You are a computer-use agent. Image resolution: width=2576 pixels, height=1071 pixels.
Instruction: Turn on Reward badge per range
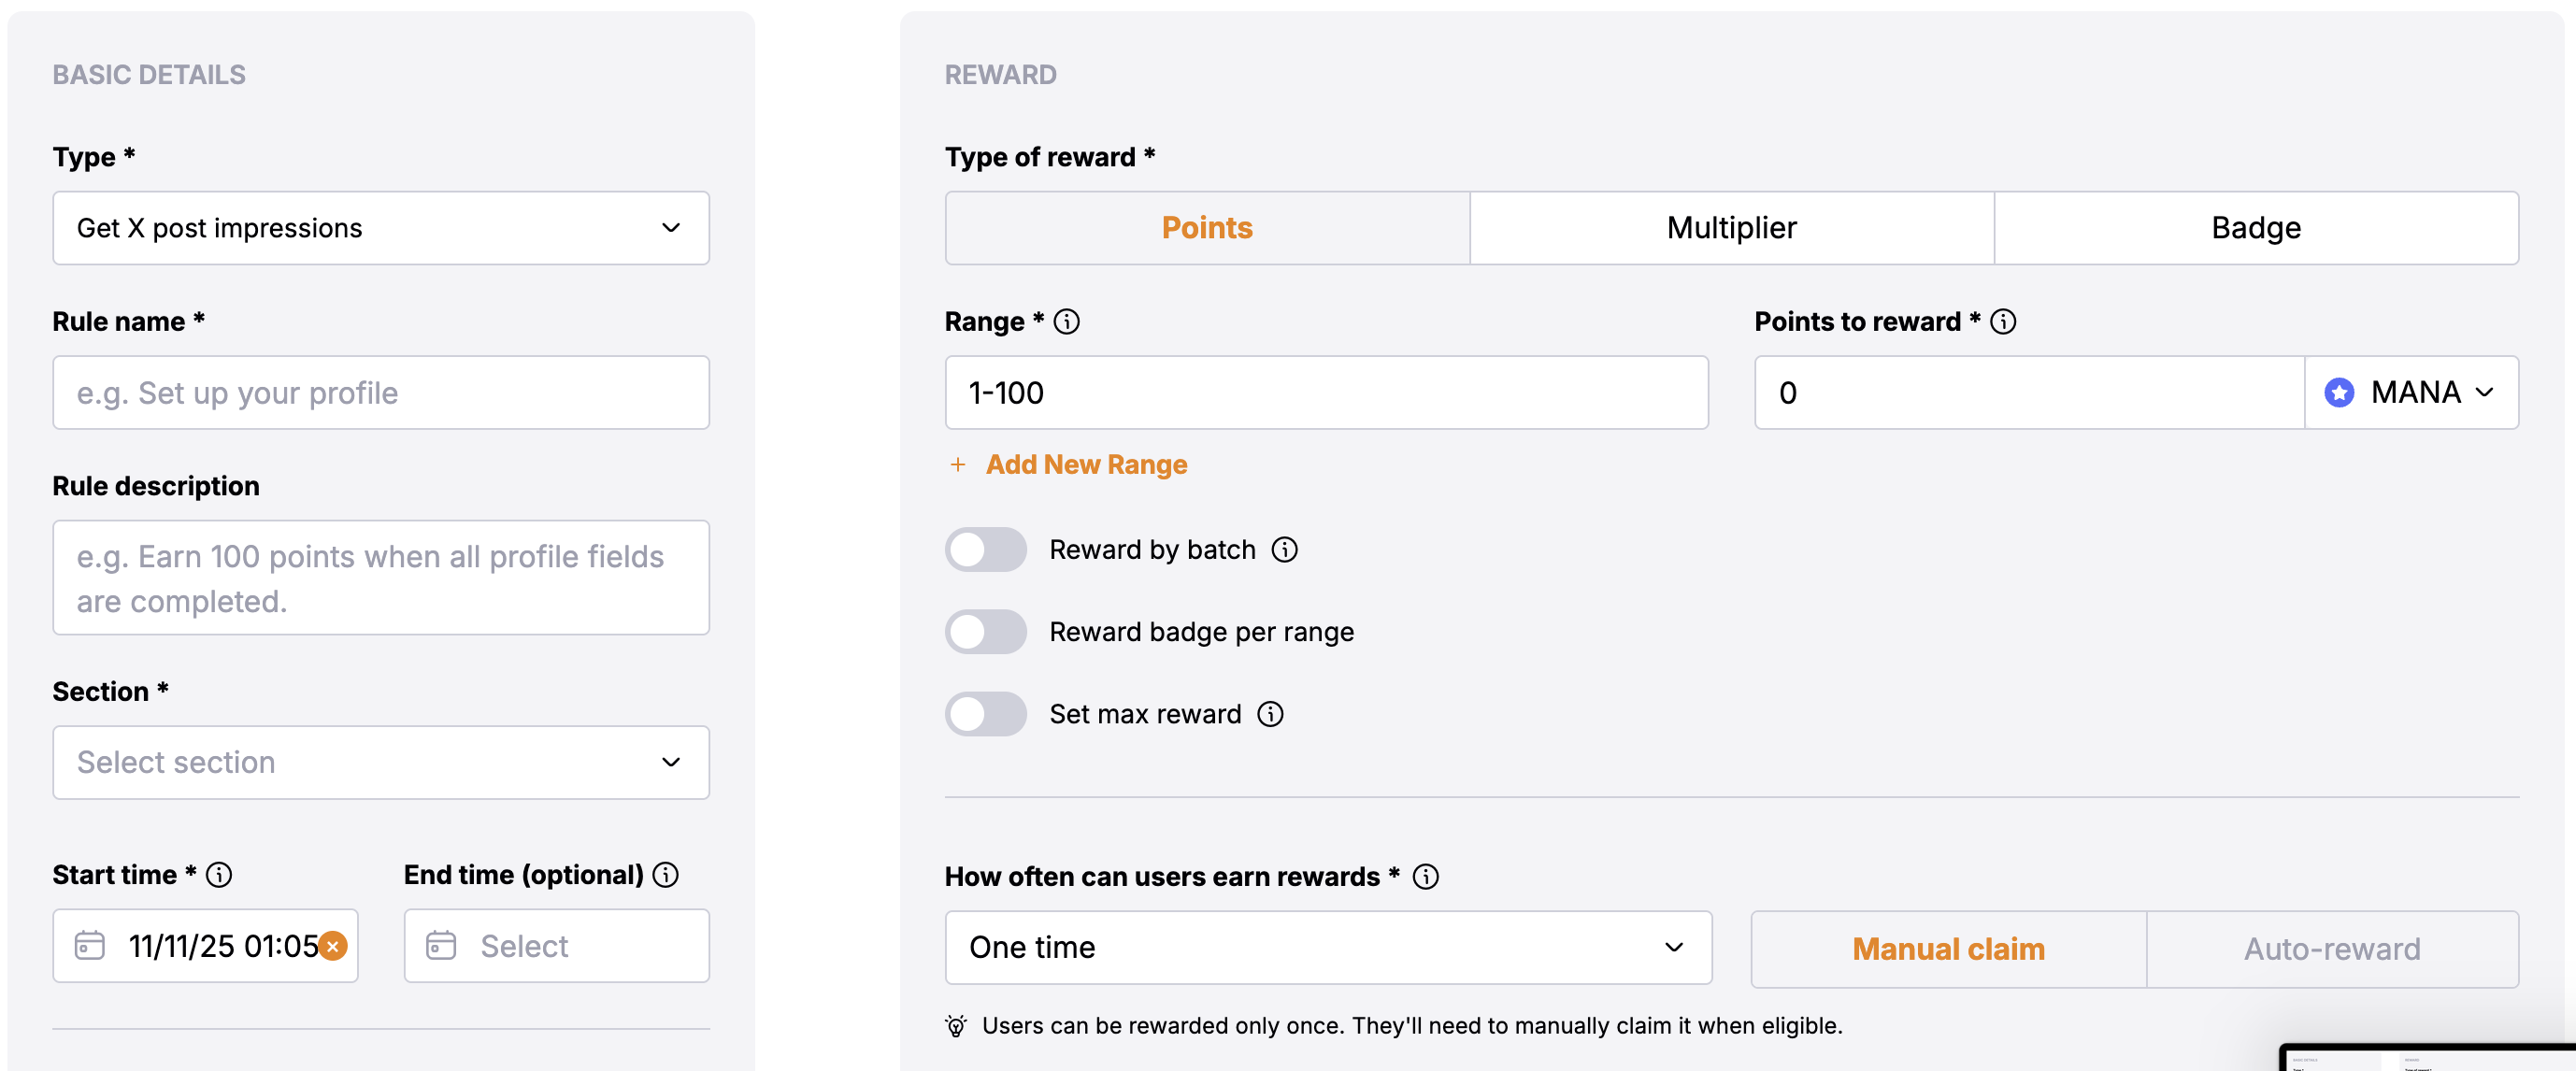pos(986,632)
